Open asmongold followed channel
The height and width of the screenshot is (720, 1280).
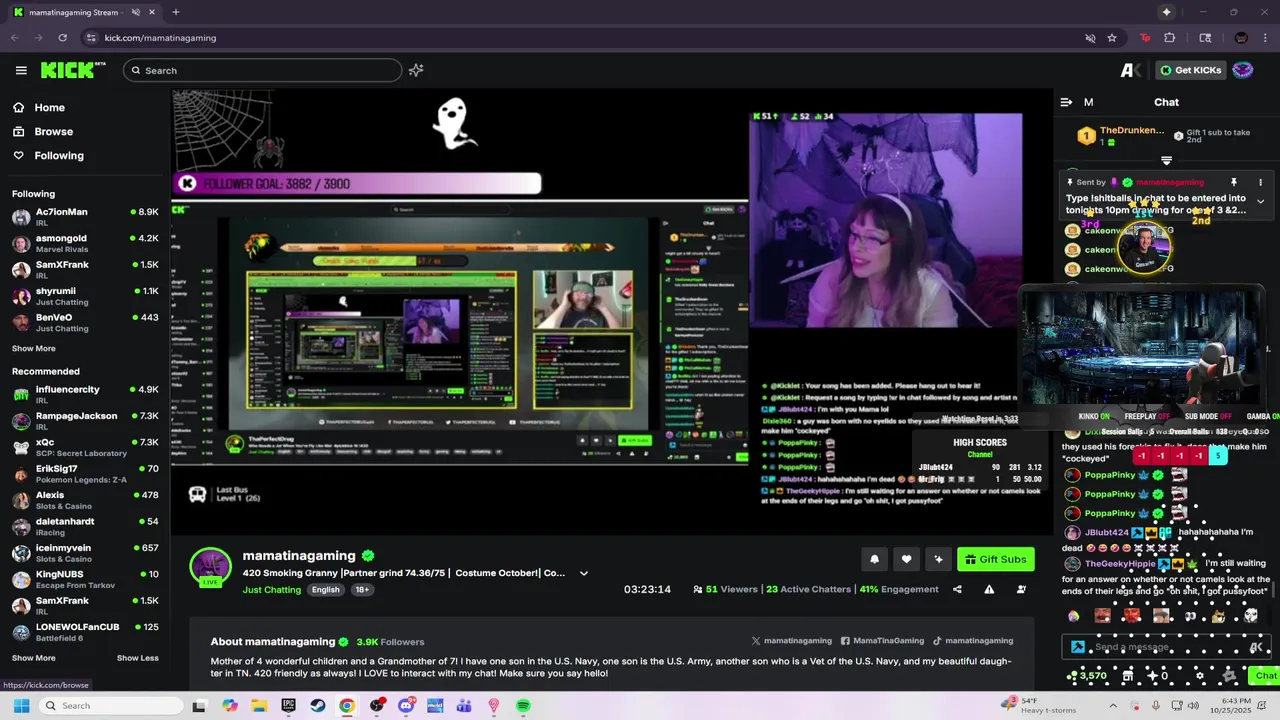coord(85,244)
